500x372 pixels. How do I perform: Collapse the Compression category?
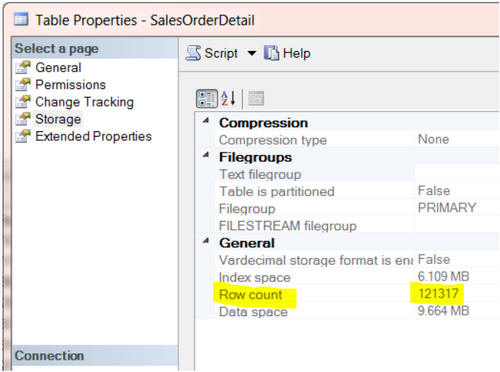point(206,120)
